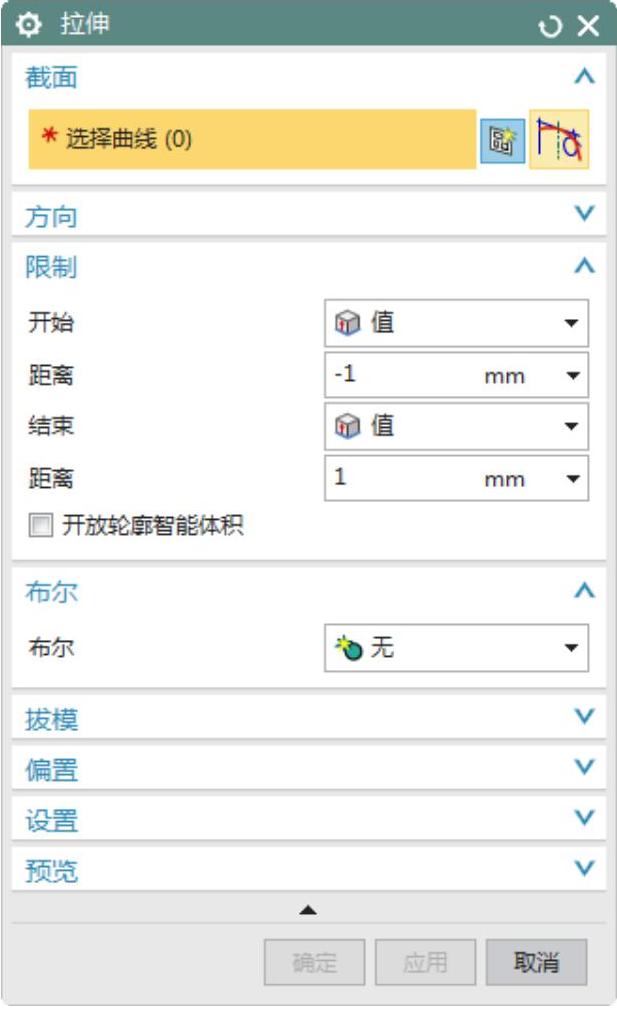Click the small triangle to collapse the dialog
Screen dimensions: 617x1011
coord(308,909)
